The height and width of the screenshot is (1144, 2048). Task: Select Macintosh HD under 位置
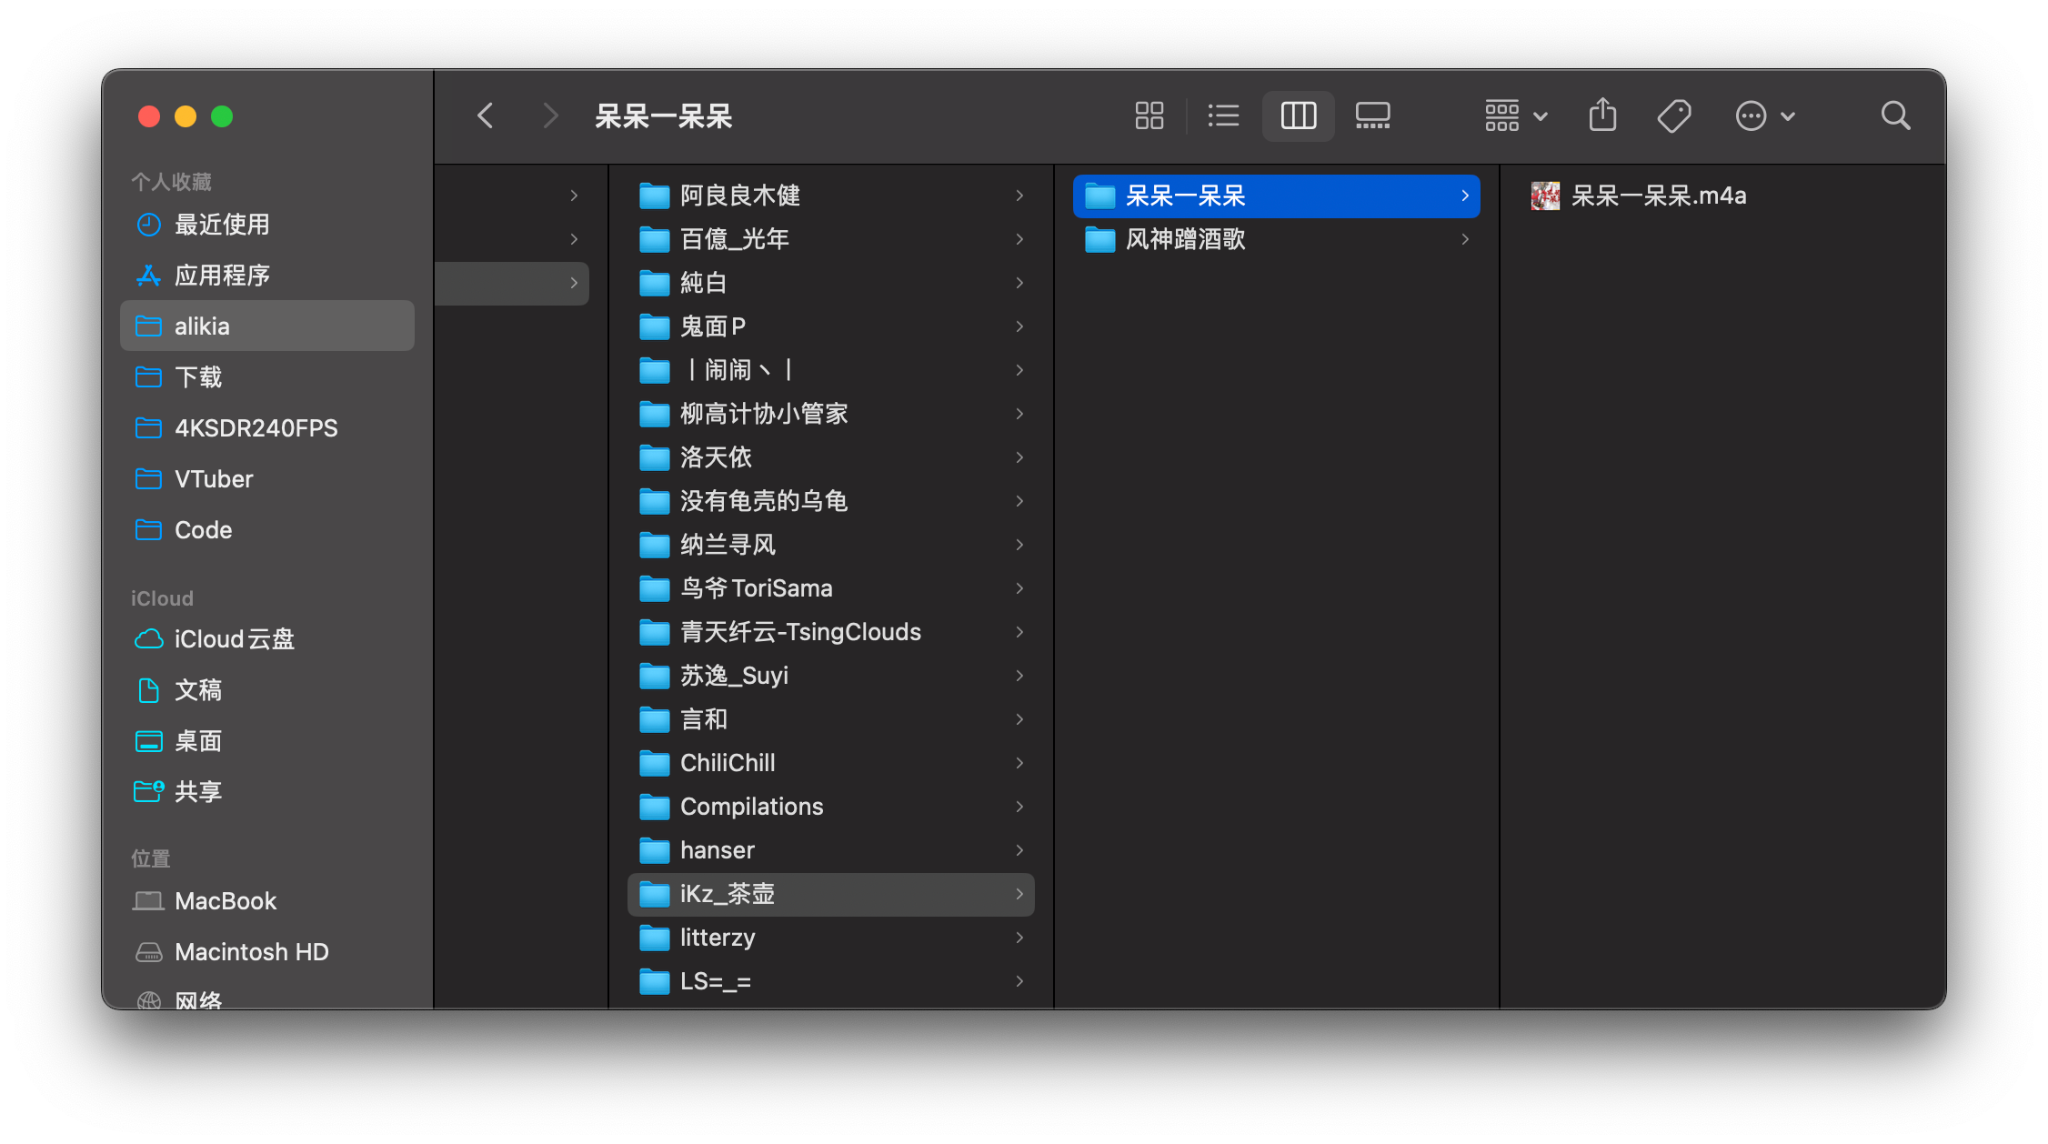251,951
